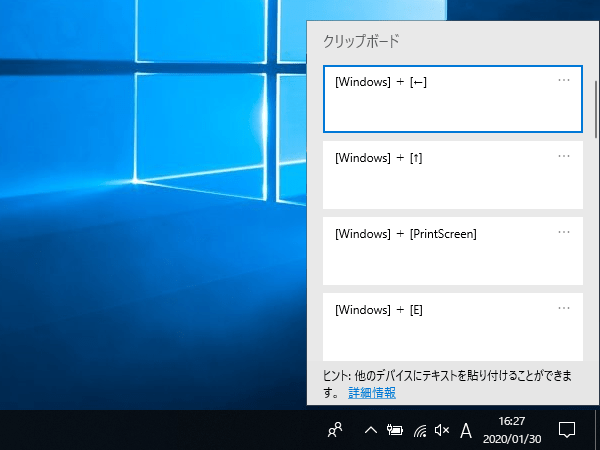This screenshot has width=600, height=450.
Task: Open options menu for [Windows] + [↑] item
Action: [564, 156]
